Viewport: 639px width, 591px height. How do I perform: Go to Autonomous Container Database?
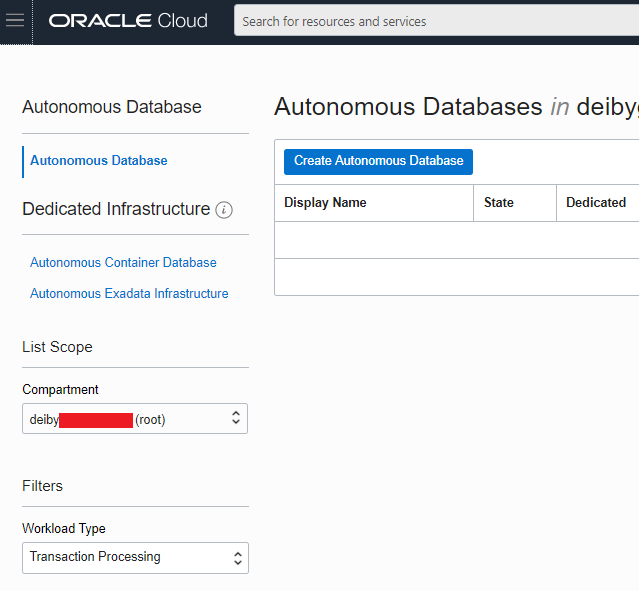tap(123, 262)
